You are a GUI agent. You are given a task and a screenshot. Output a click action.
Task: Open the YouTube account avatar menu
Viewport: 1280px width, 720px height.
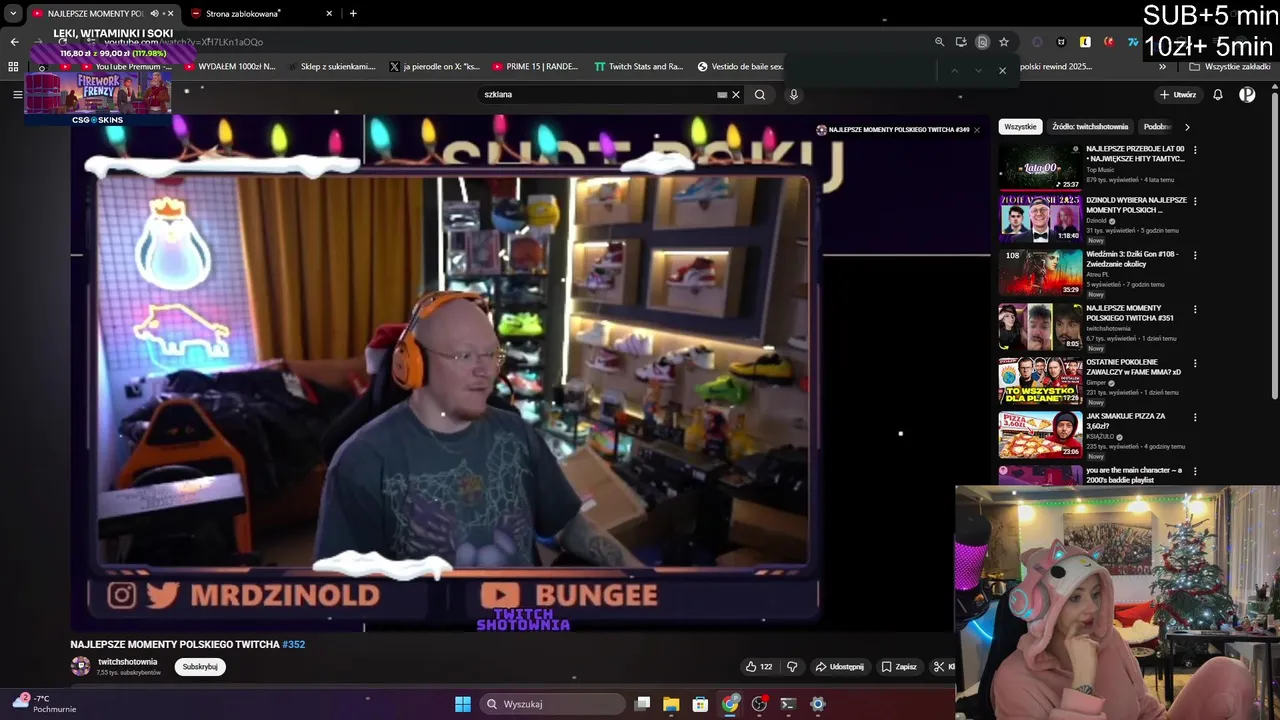pos(1247,95)
